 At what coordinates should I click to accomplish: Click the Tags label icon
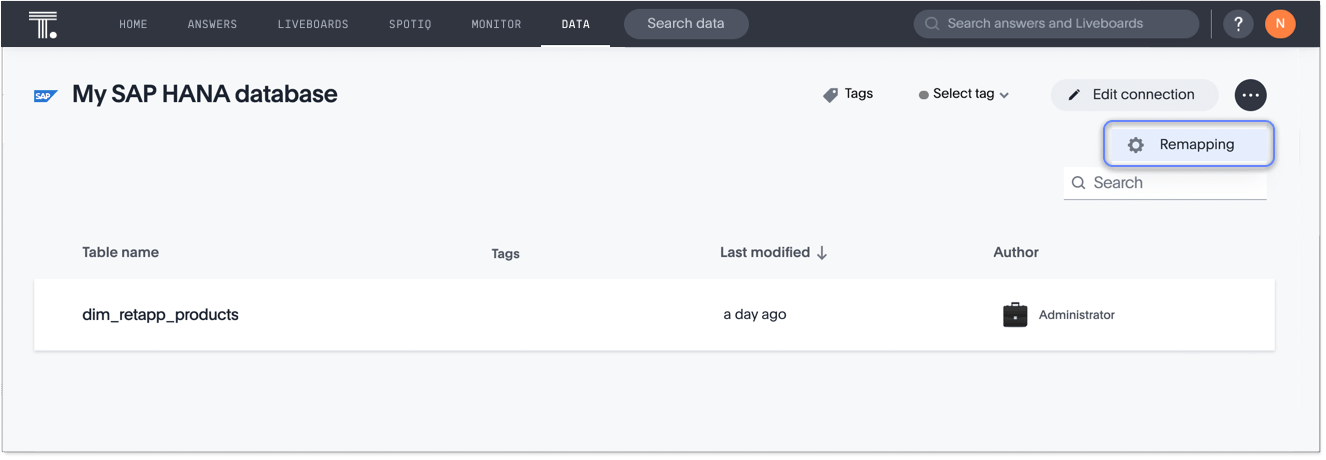click(x=830, y=95)
